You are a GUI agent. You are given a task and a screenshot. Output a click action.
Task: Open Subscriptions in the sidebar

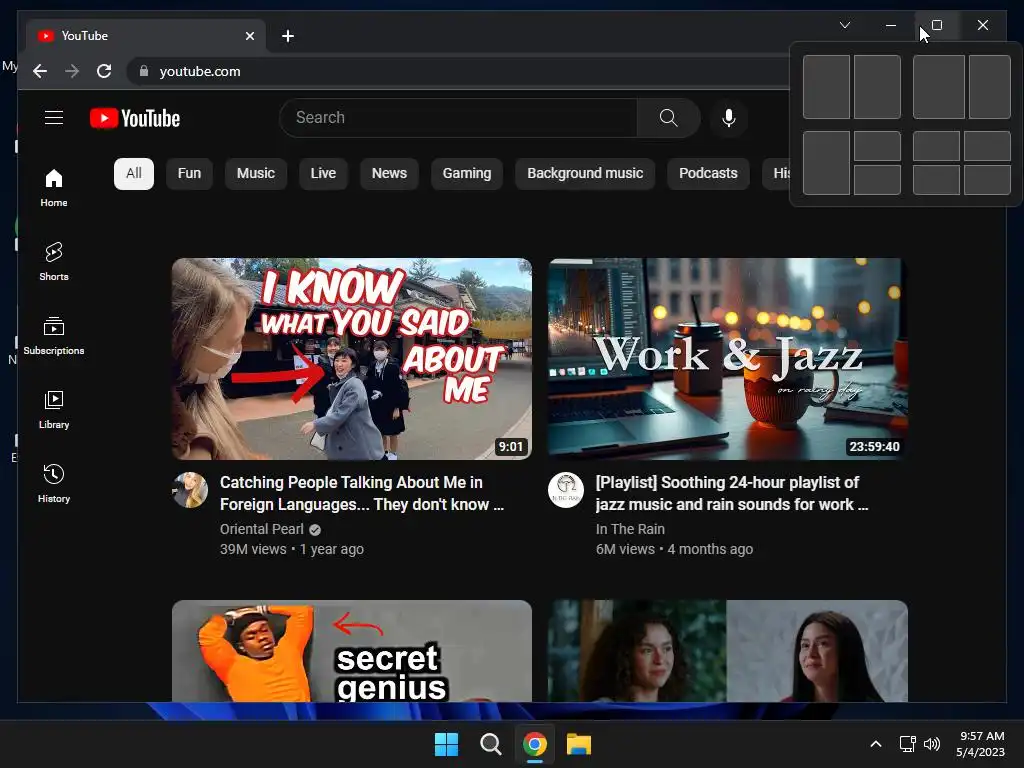(54, 335)
